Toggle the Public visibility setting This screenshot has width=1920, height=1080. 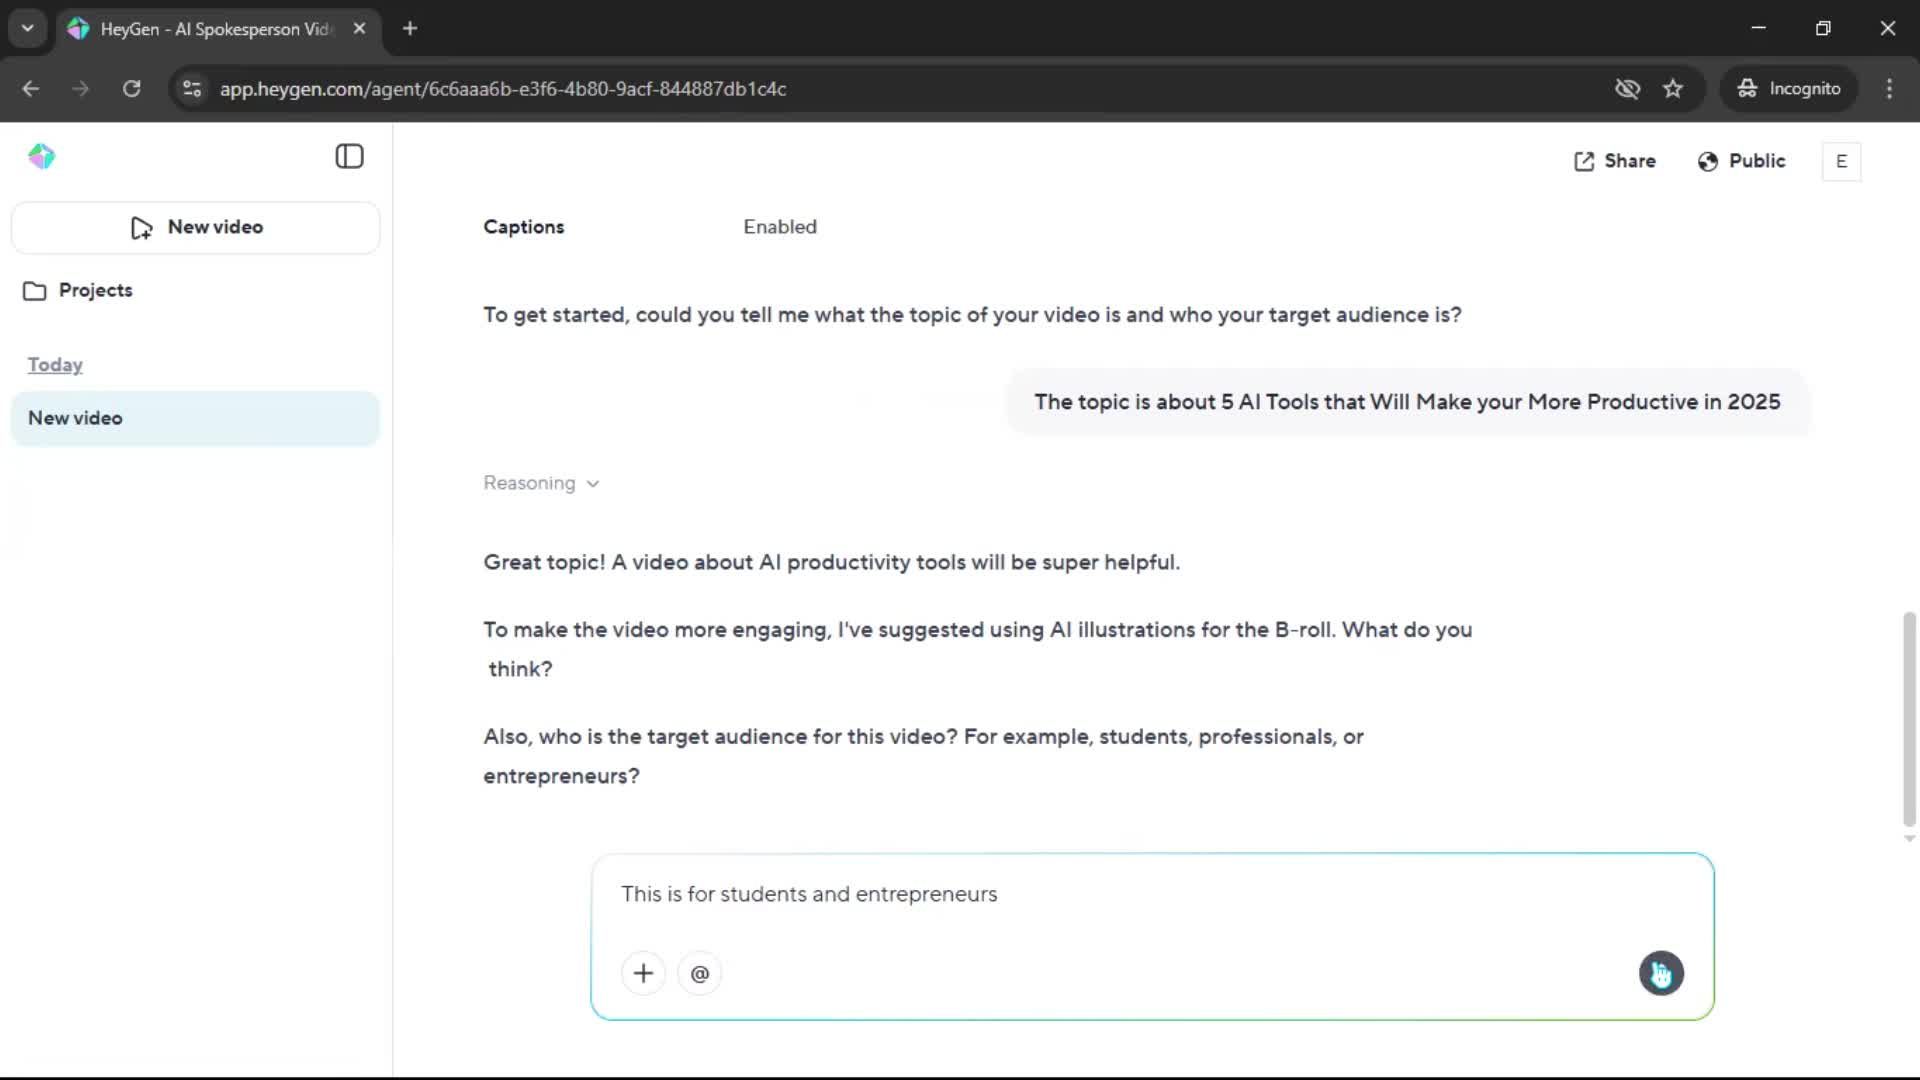[1741, 161]
